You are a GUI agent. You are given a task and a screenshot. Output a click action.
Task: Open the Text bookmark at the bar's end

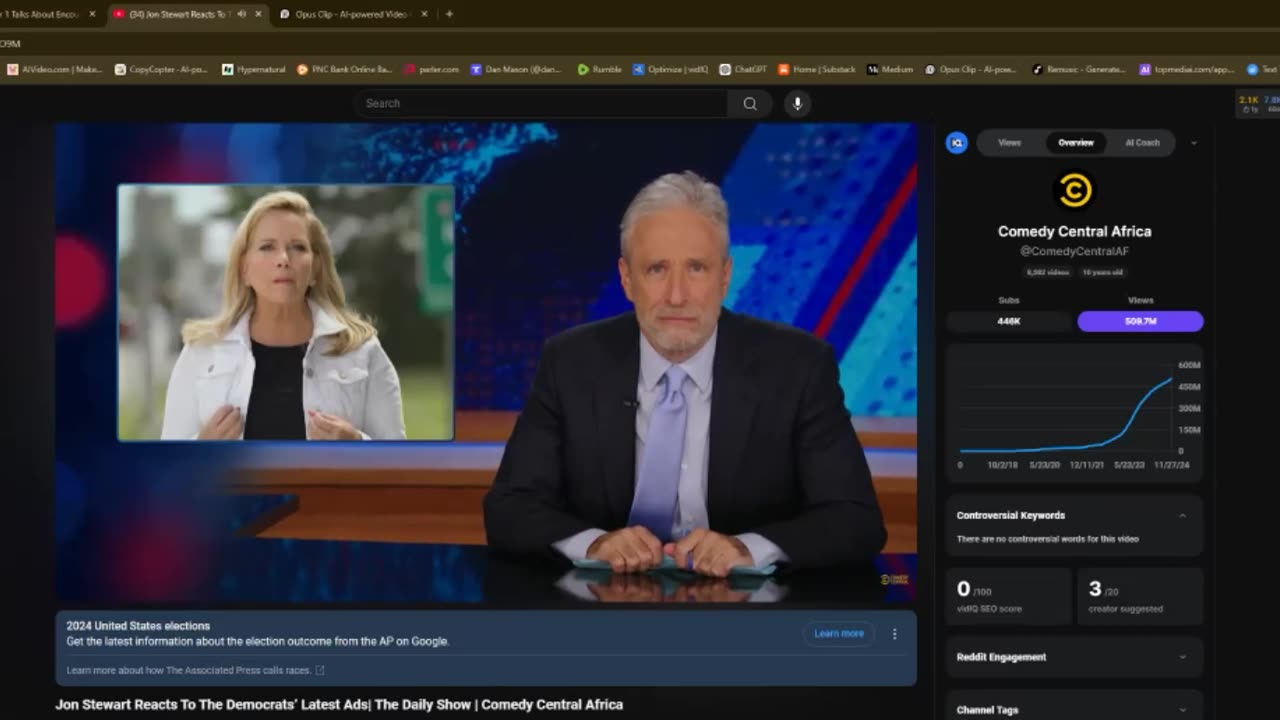coord(1262,70)
